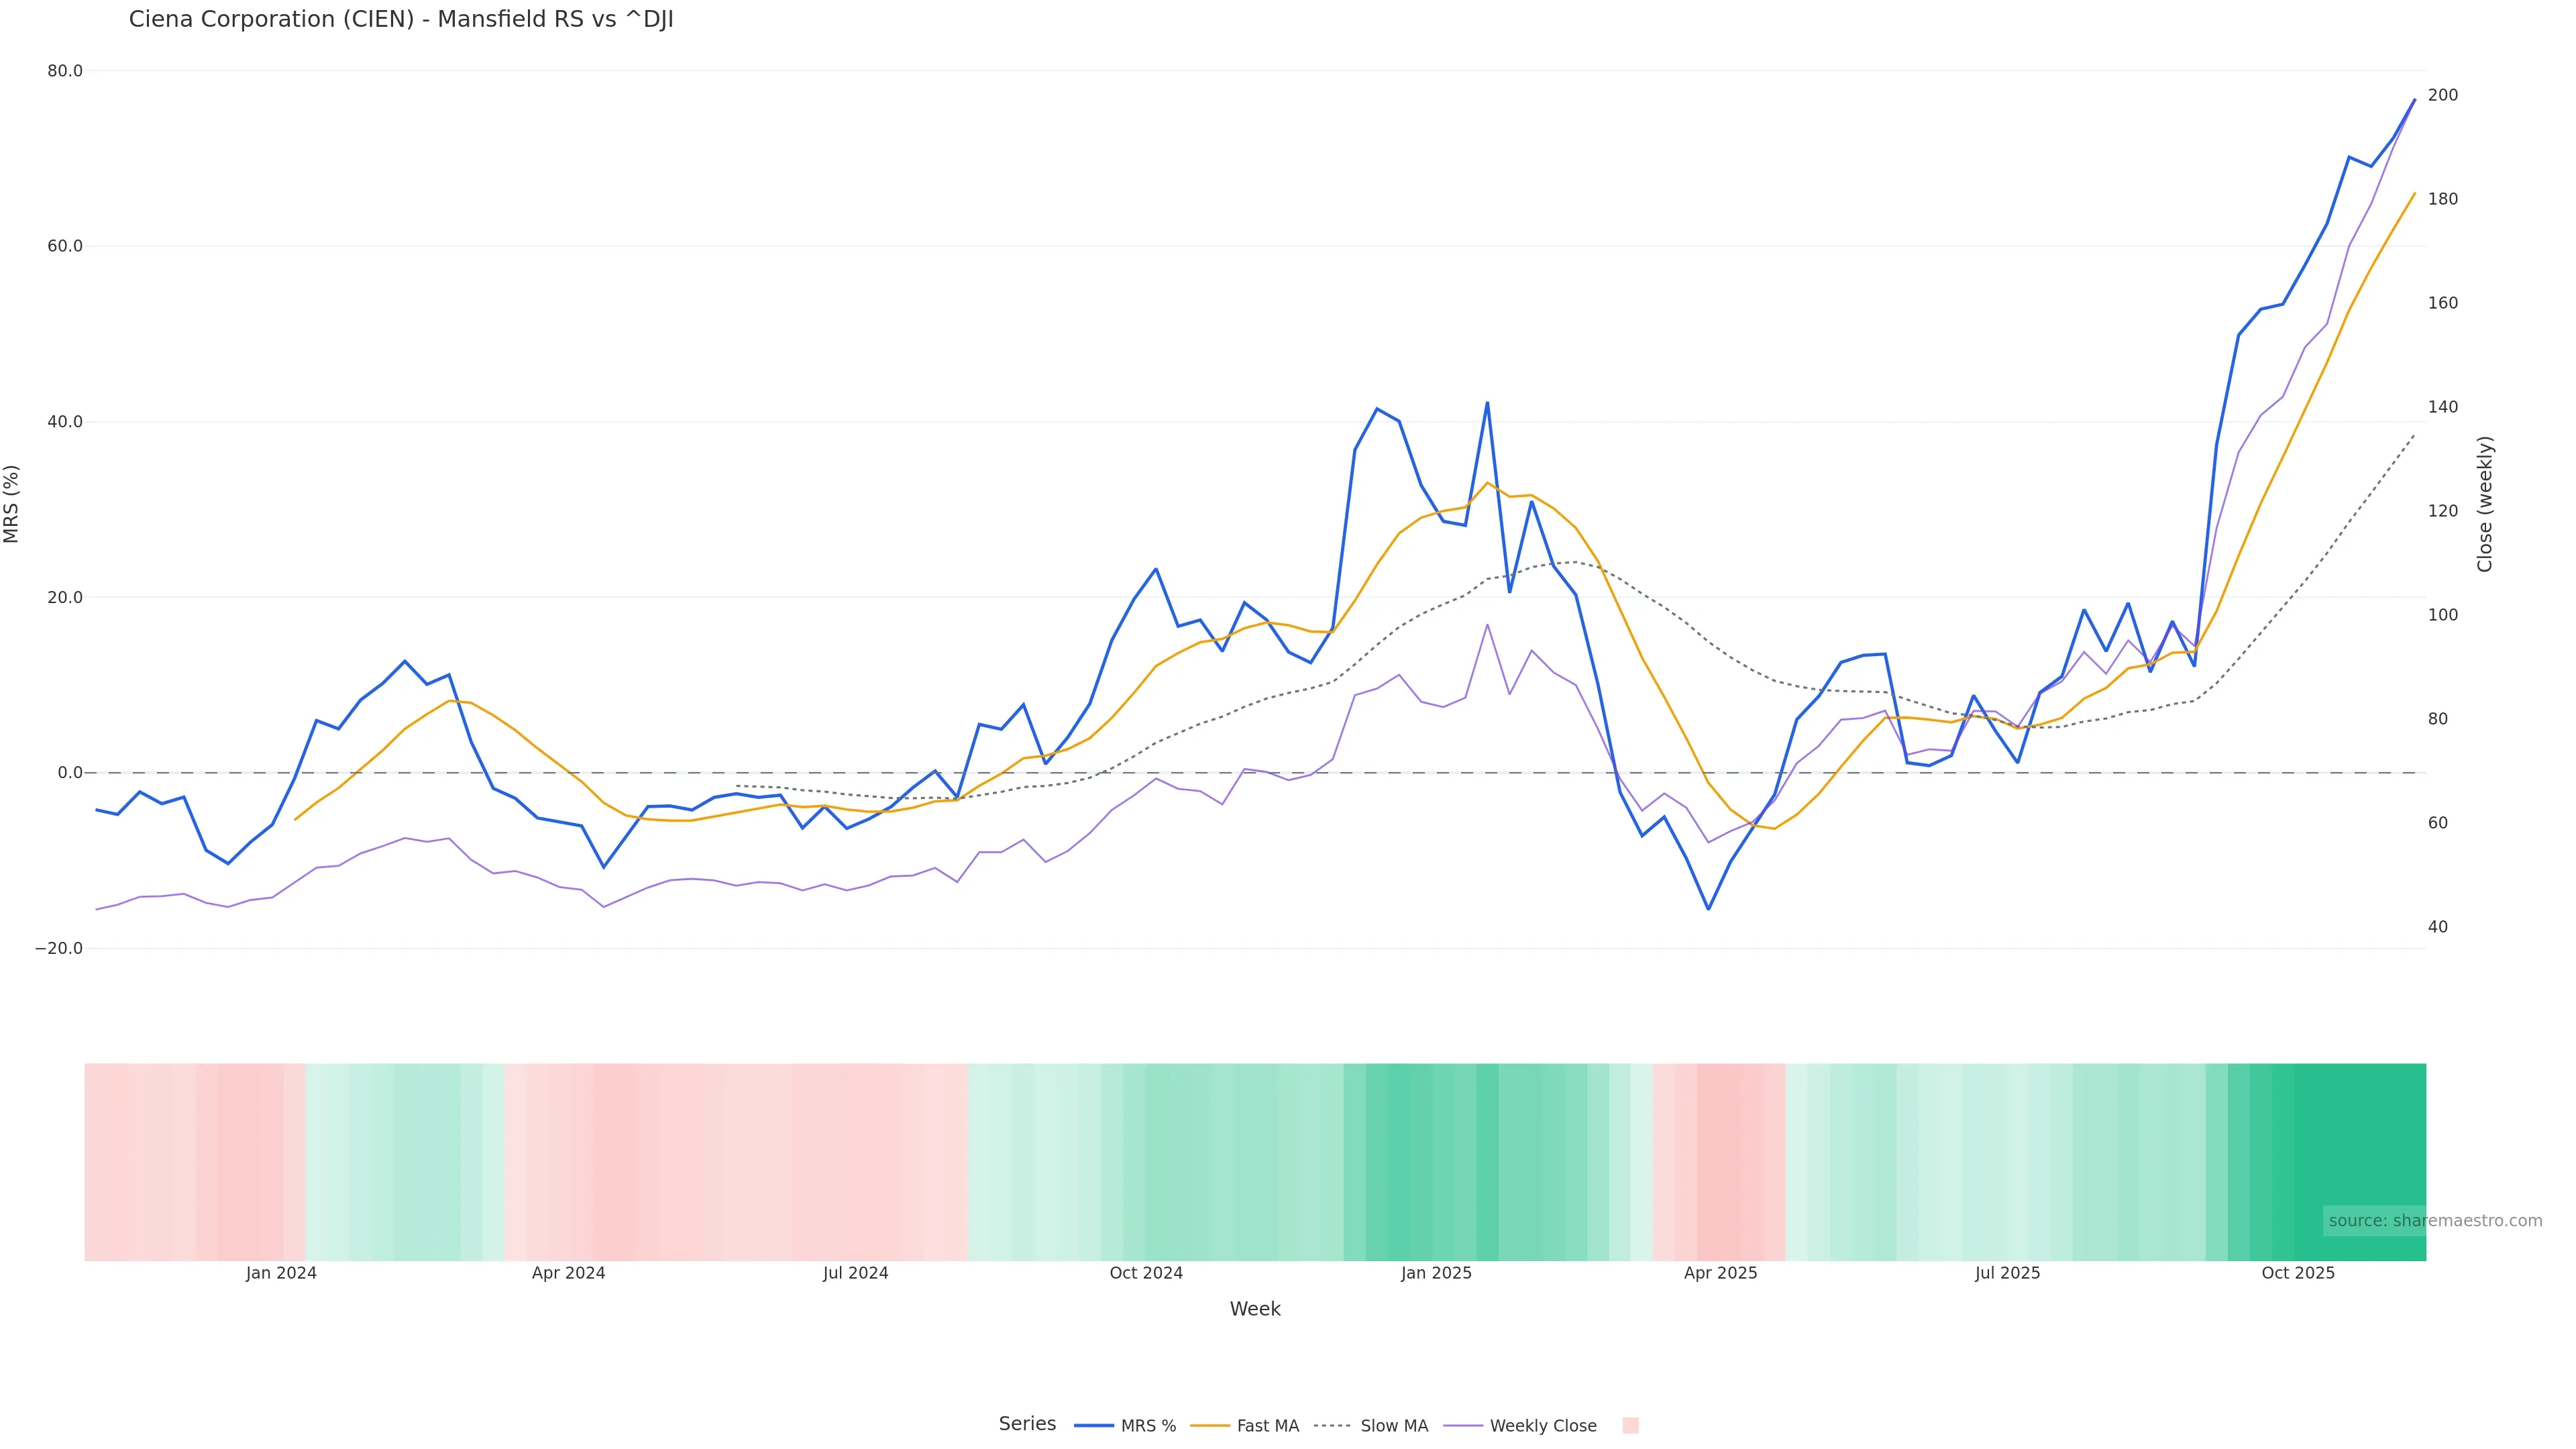Select the Oct 2024 x-axis label
This screenshot has height=1449, width=2576.
point(1146,1273)
